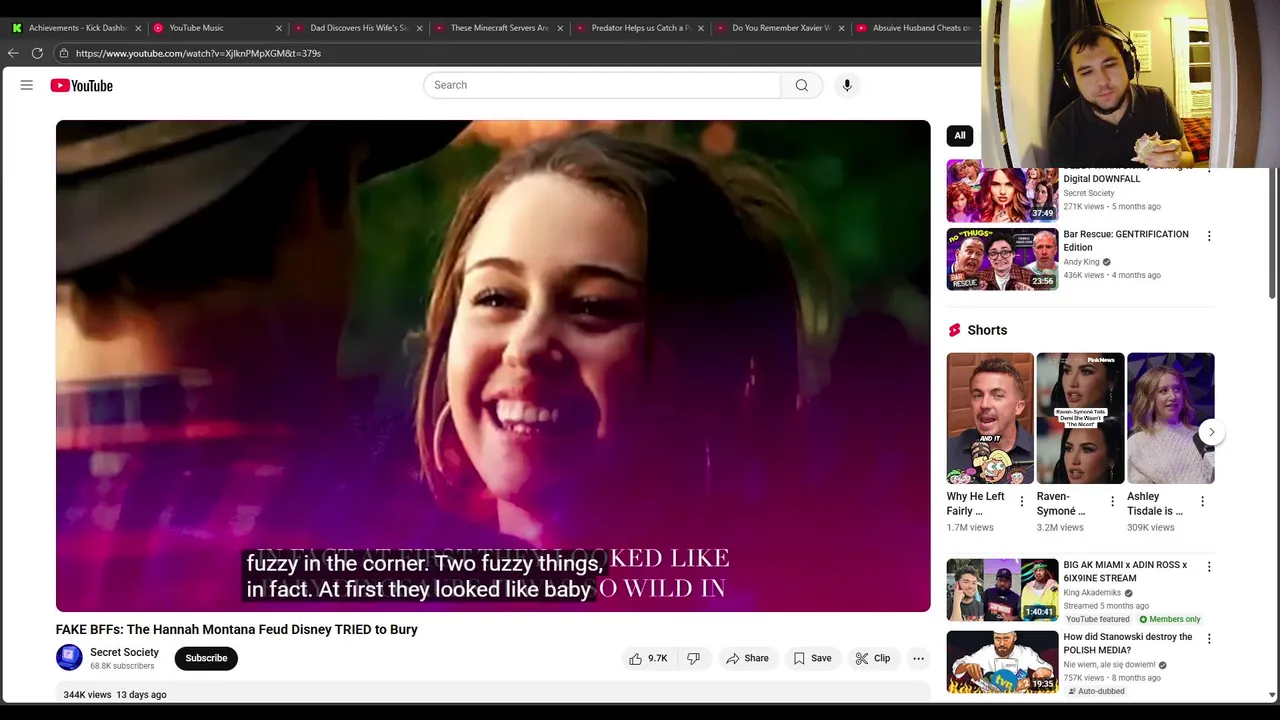View site information icon in address bar
Viewport: 1280px width, 720px height.
point(63,53)
